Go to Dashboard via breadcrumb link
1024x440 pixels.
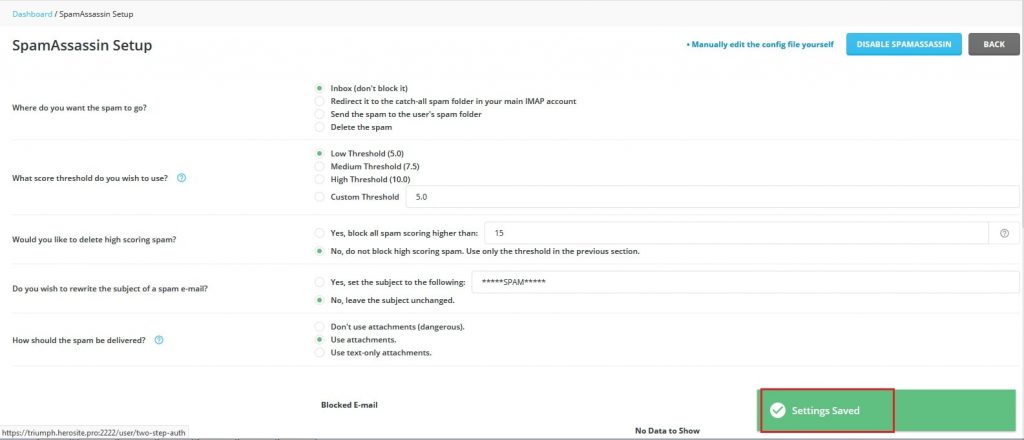coord(31,14)
